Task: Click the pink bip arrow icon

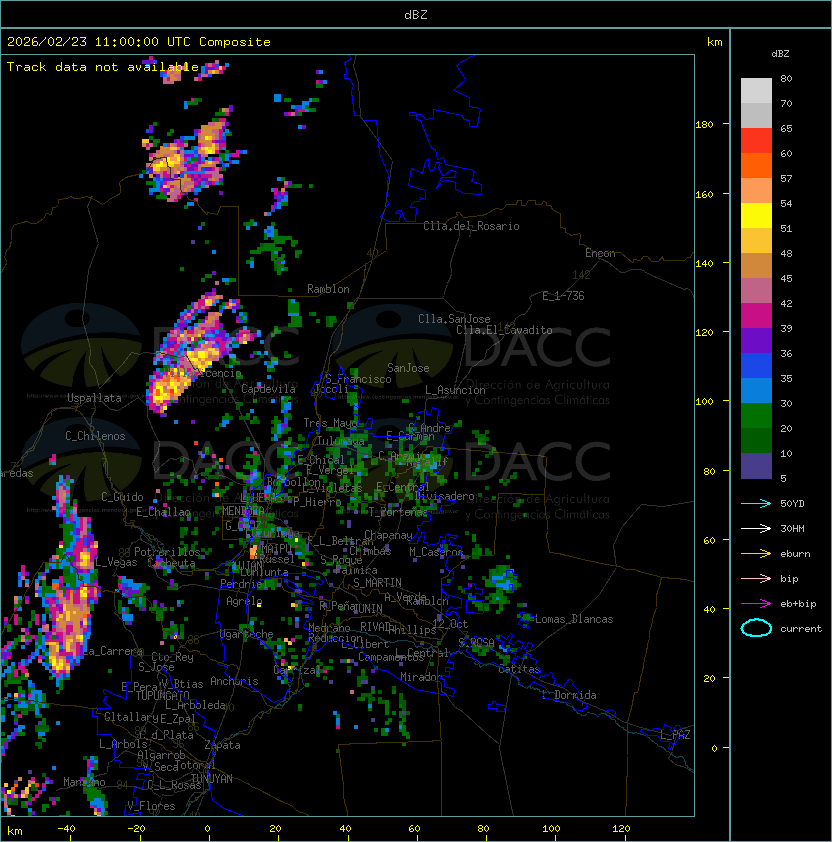Action: click(x=756, y=578)
